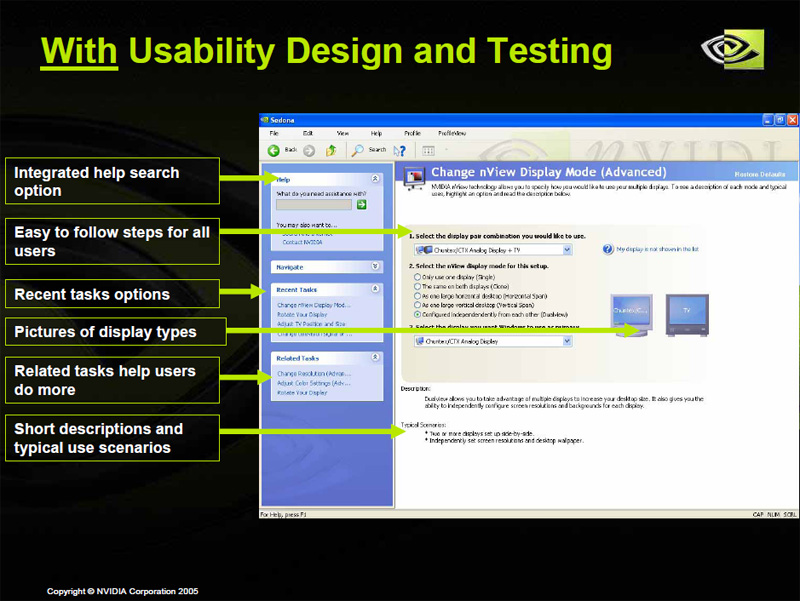Click the What's This help cursor icon
The image size is (800, 601).
(400, 151)
